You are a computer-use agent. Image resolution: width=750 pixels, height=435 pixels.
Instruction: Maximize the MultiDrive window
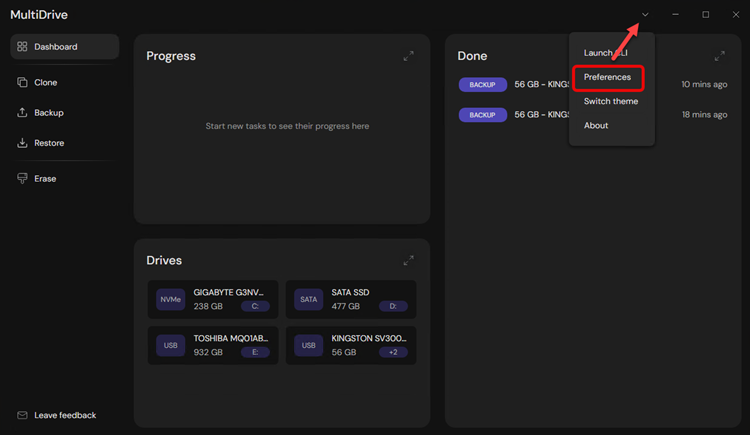(706, 15)
